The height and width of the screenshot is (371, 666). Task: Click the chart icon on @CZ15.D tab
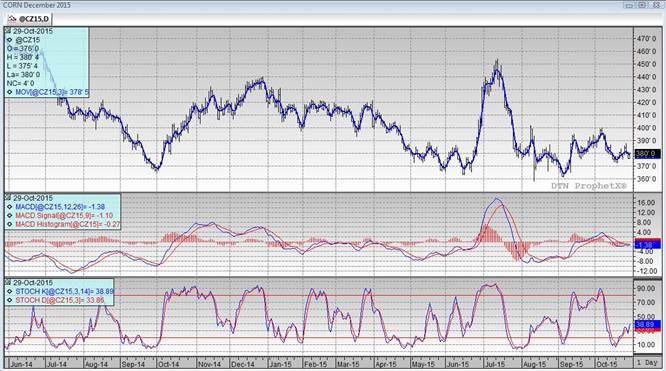click(x=12, y=19)
